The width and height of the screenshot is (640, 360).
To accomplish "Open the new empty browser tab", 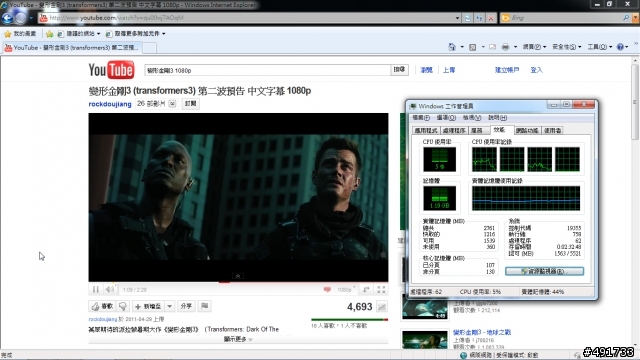I will click(149, 48).
